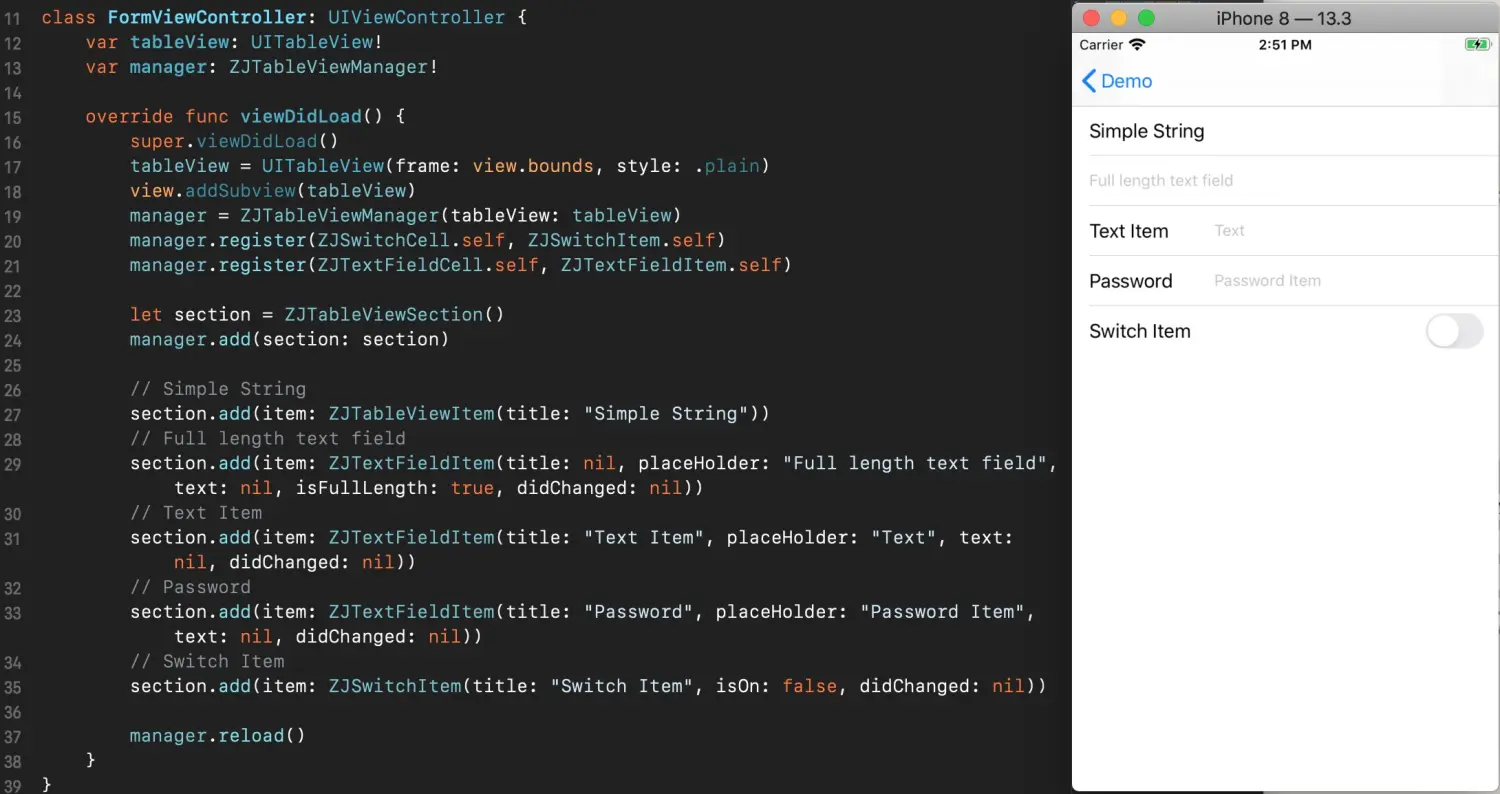The width and height of the screenshot is (1500, 794).
Task: Click line number 15 in gutter
Action: point(13,117)
